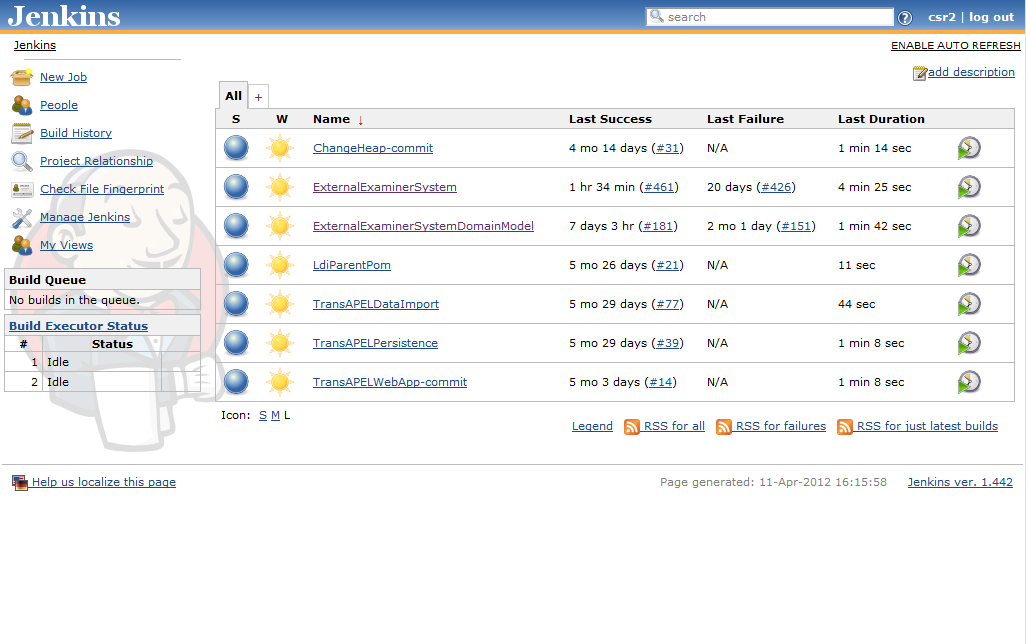
Task: Open the Legend page
Action: coord(592,426)
